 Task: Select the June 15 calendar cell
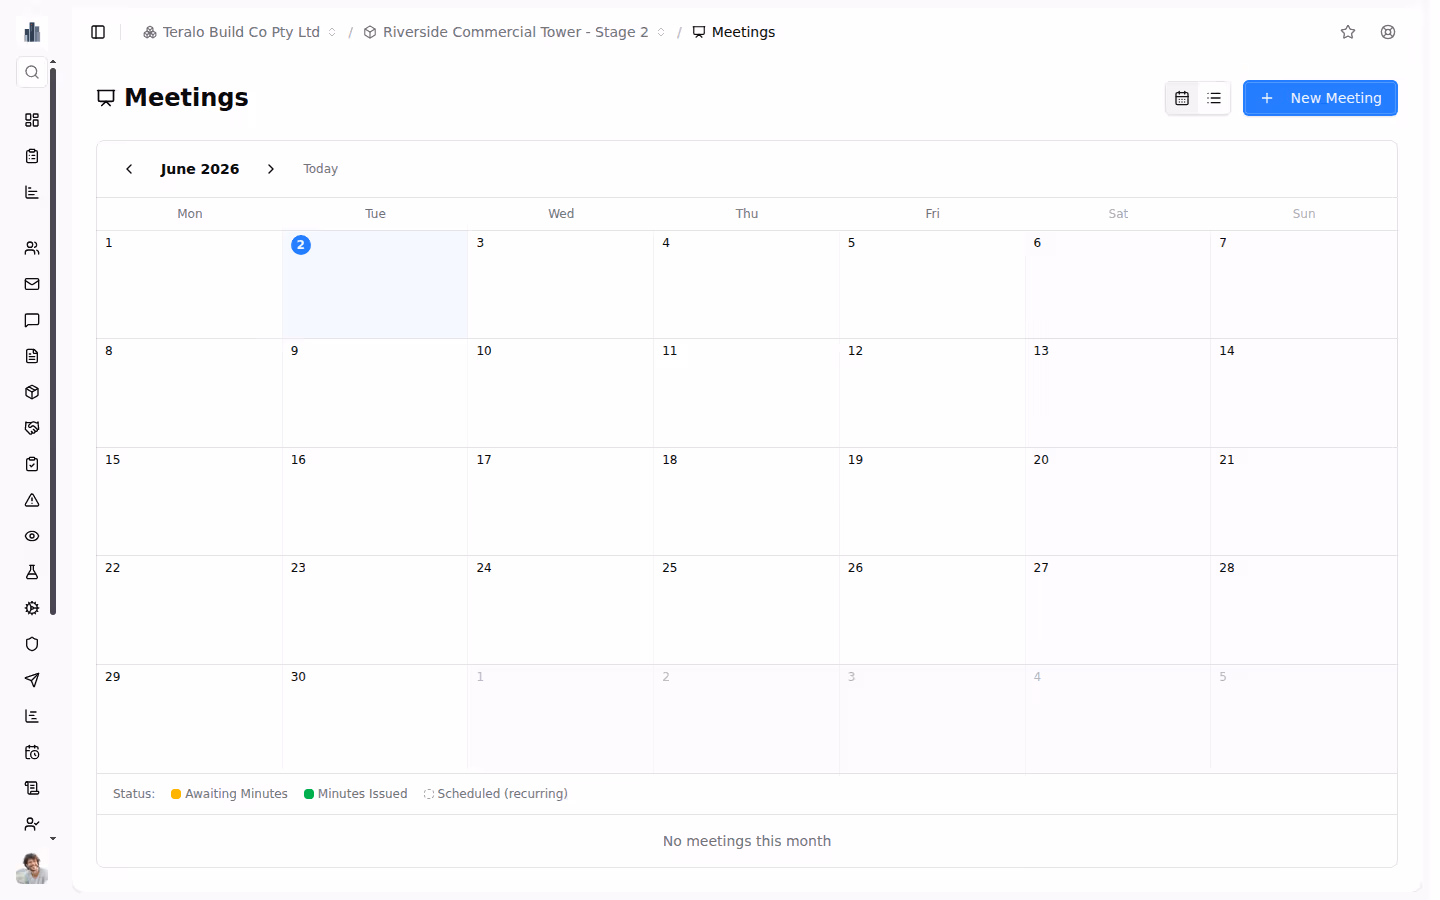tap(189, 502)
